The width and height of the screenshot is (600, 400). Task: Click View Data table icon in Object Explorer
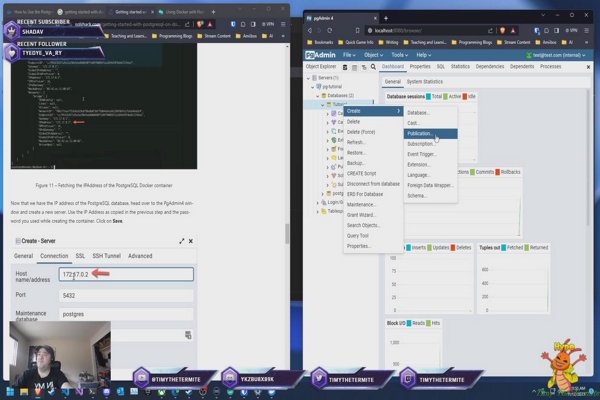(354, 67)
